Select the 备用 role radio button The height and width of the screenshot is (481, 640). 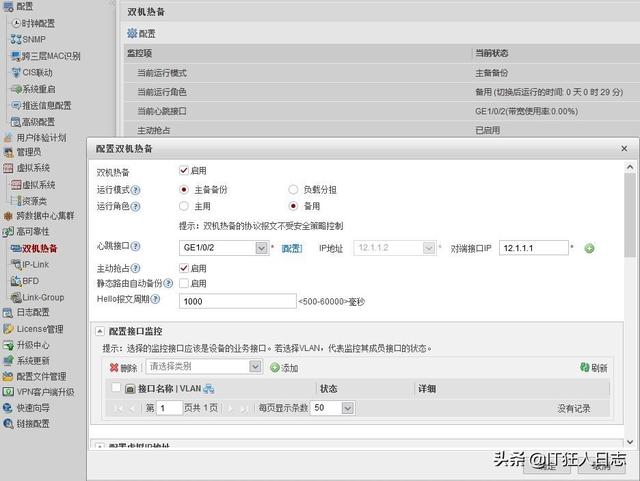(293, 206)
